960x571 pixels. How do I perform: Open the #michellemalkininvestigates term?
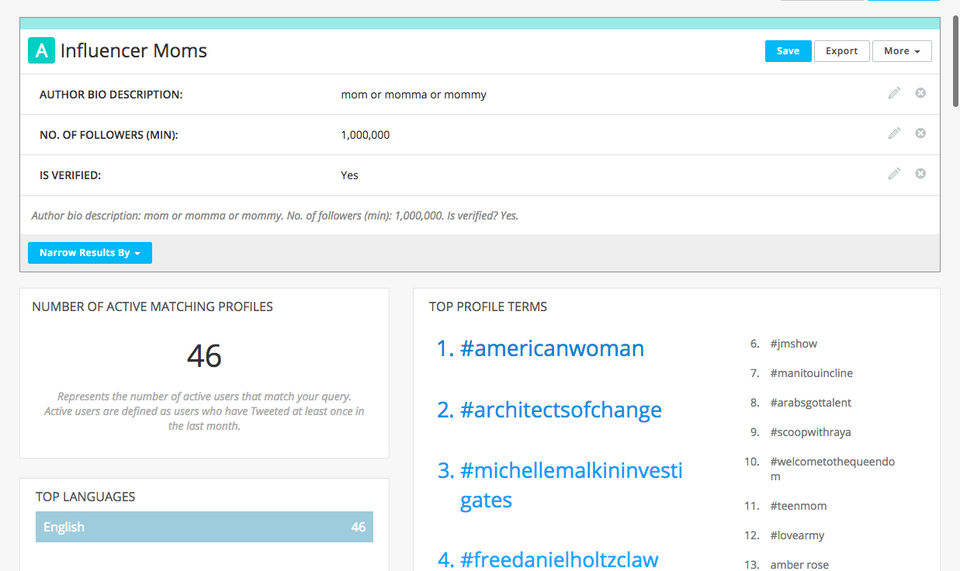click(570, 485)
